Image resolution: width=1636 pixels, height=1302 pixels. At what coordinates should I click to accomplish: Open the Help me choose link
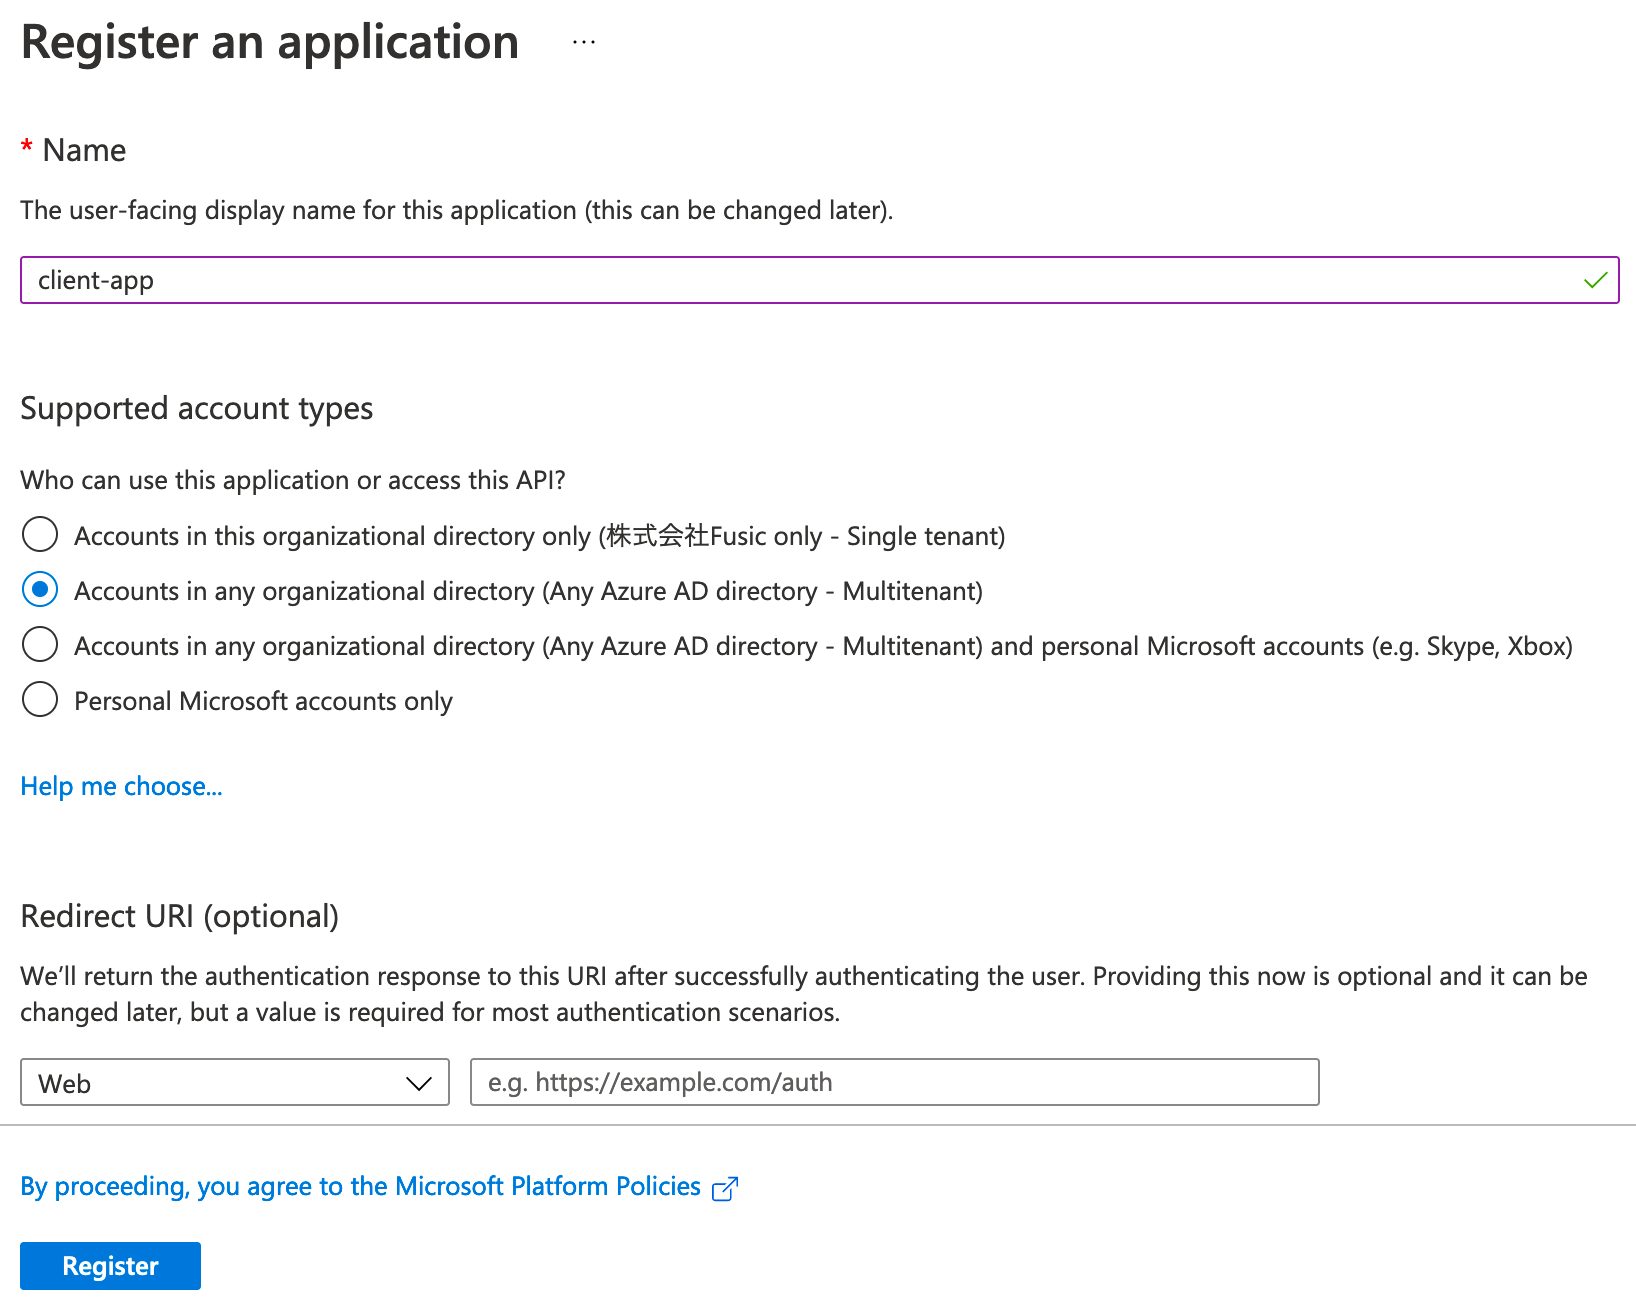tap(121, 787)
